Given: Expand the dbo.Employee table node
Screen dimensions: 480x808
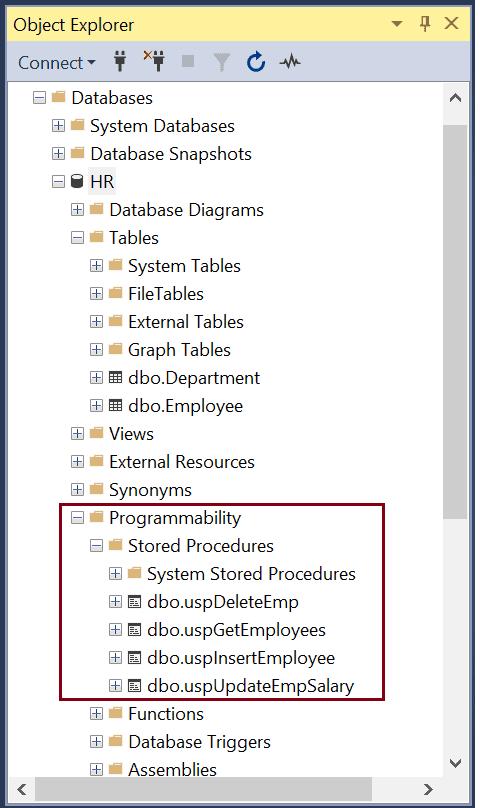Looking at the screenshot, I should 96,406.
